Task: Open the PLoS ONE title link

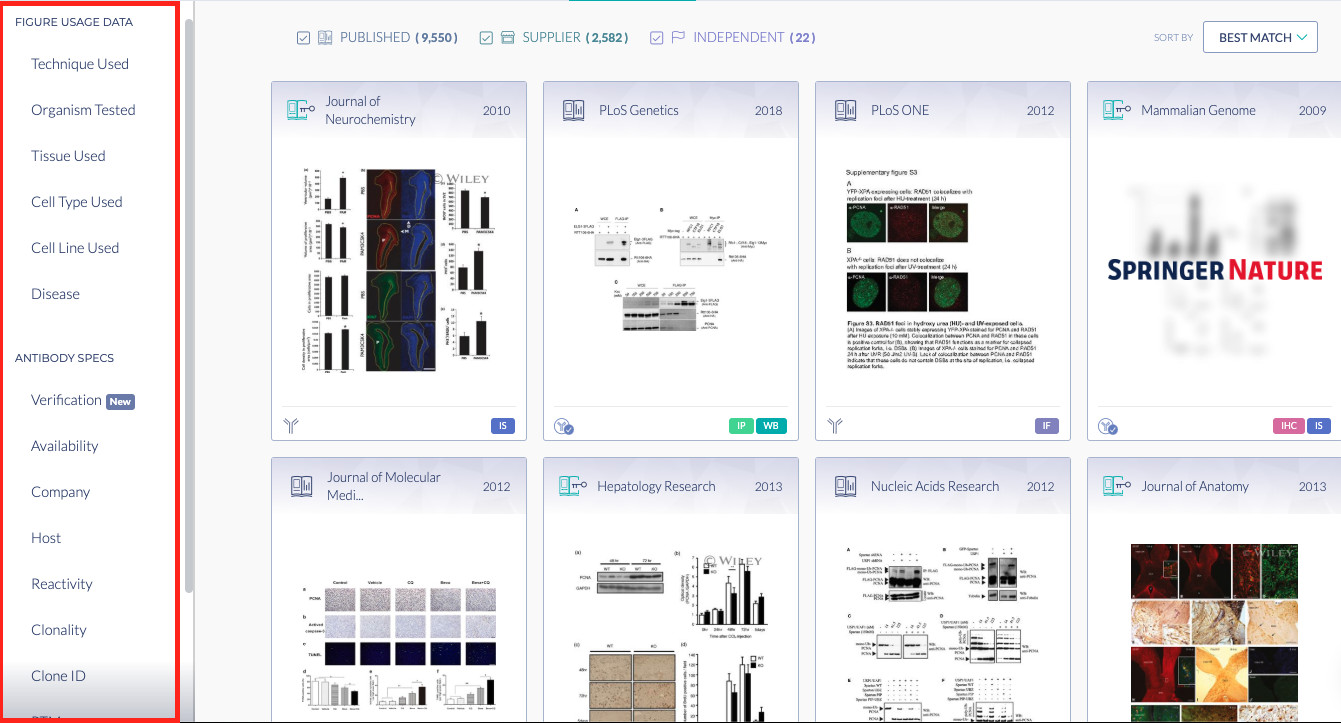Action: pyautogui.click(x=900, y=110)
